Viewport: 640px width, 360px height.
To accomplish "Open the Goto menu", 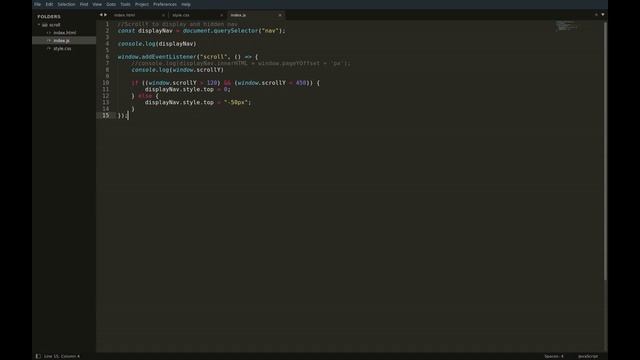I will coord(111,4).
